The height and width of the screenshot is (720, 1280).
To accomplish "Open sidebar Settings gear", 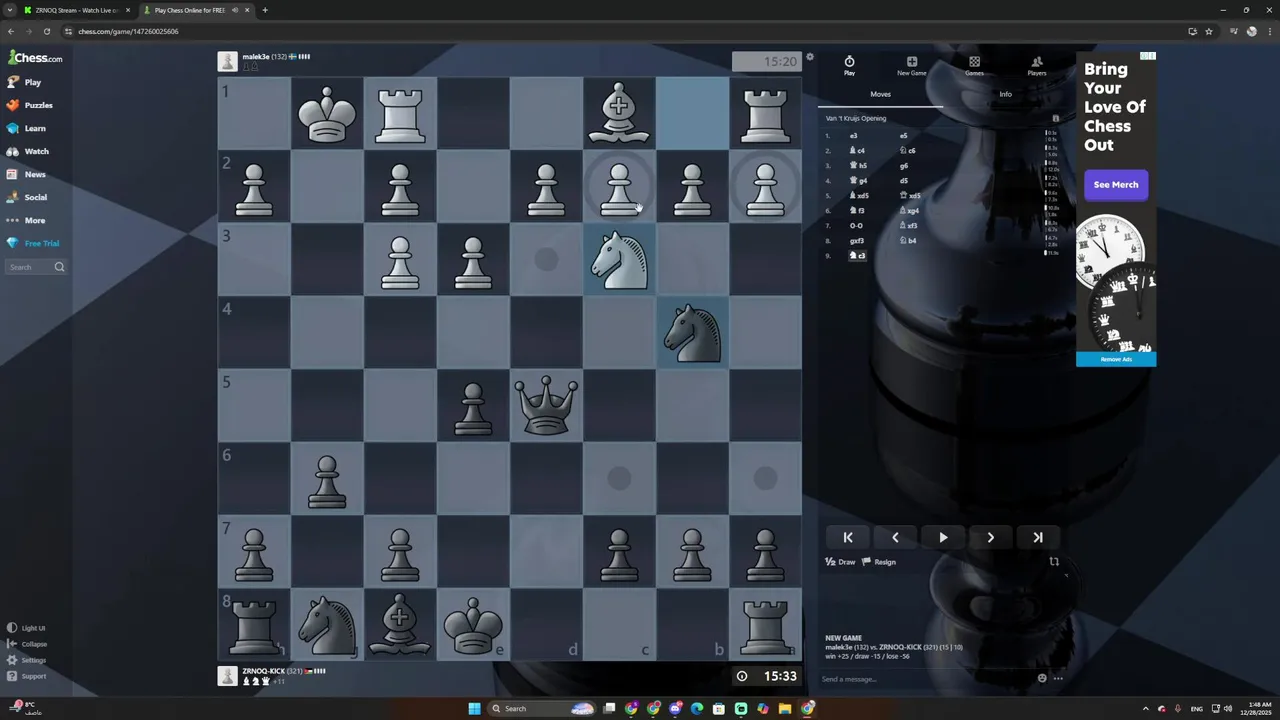I will 27,660.
